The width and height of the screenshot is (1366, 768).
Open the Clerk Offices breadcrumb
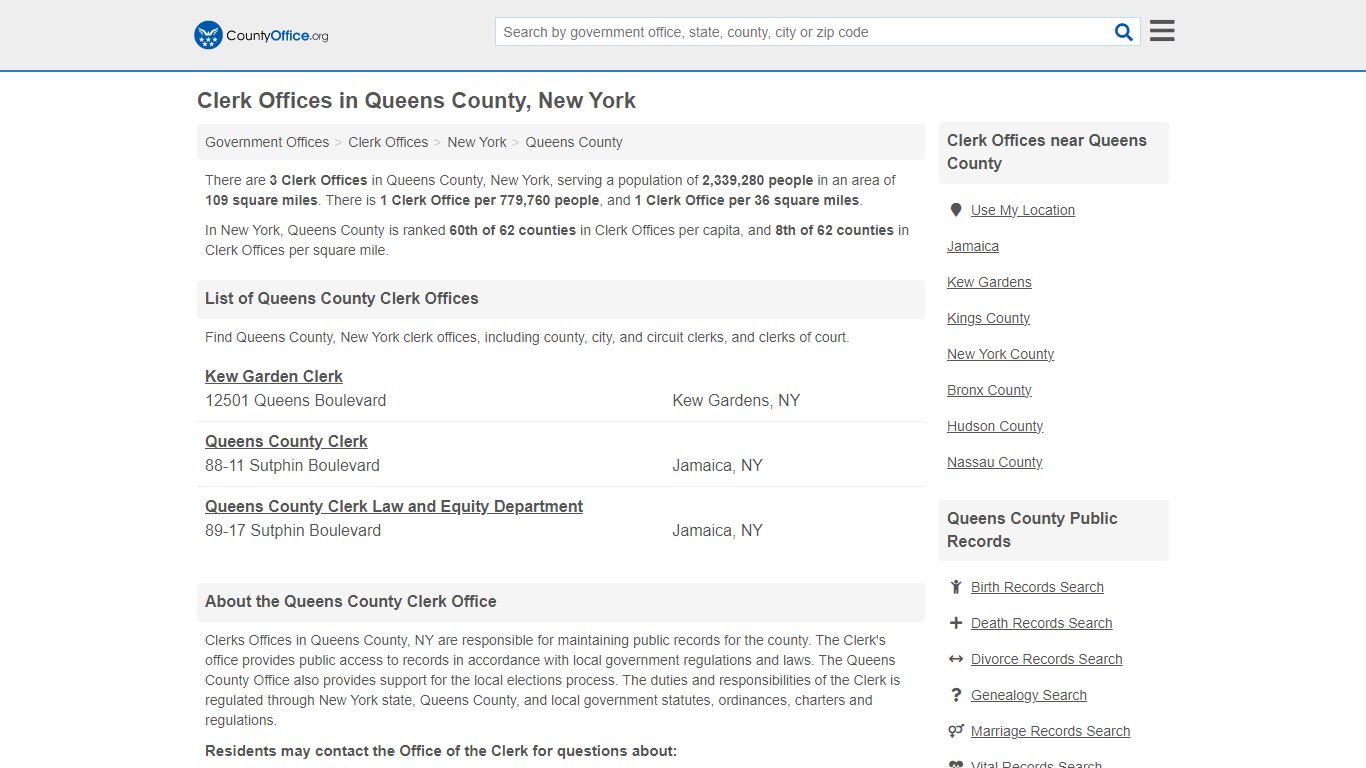pyautogui.click(x=388, y=142)
